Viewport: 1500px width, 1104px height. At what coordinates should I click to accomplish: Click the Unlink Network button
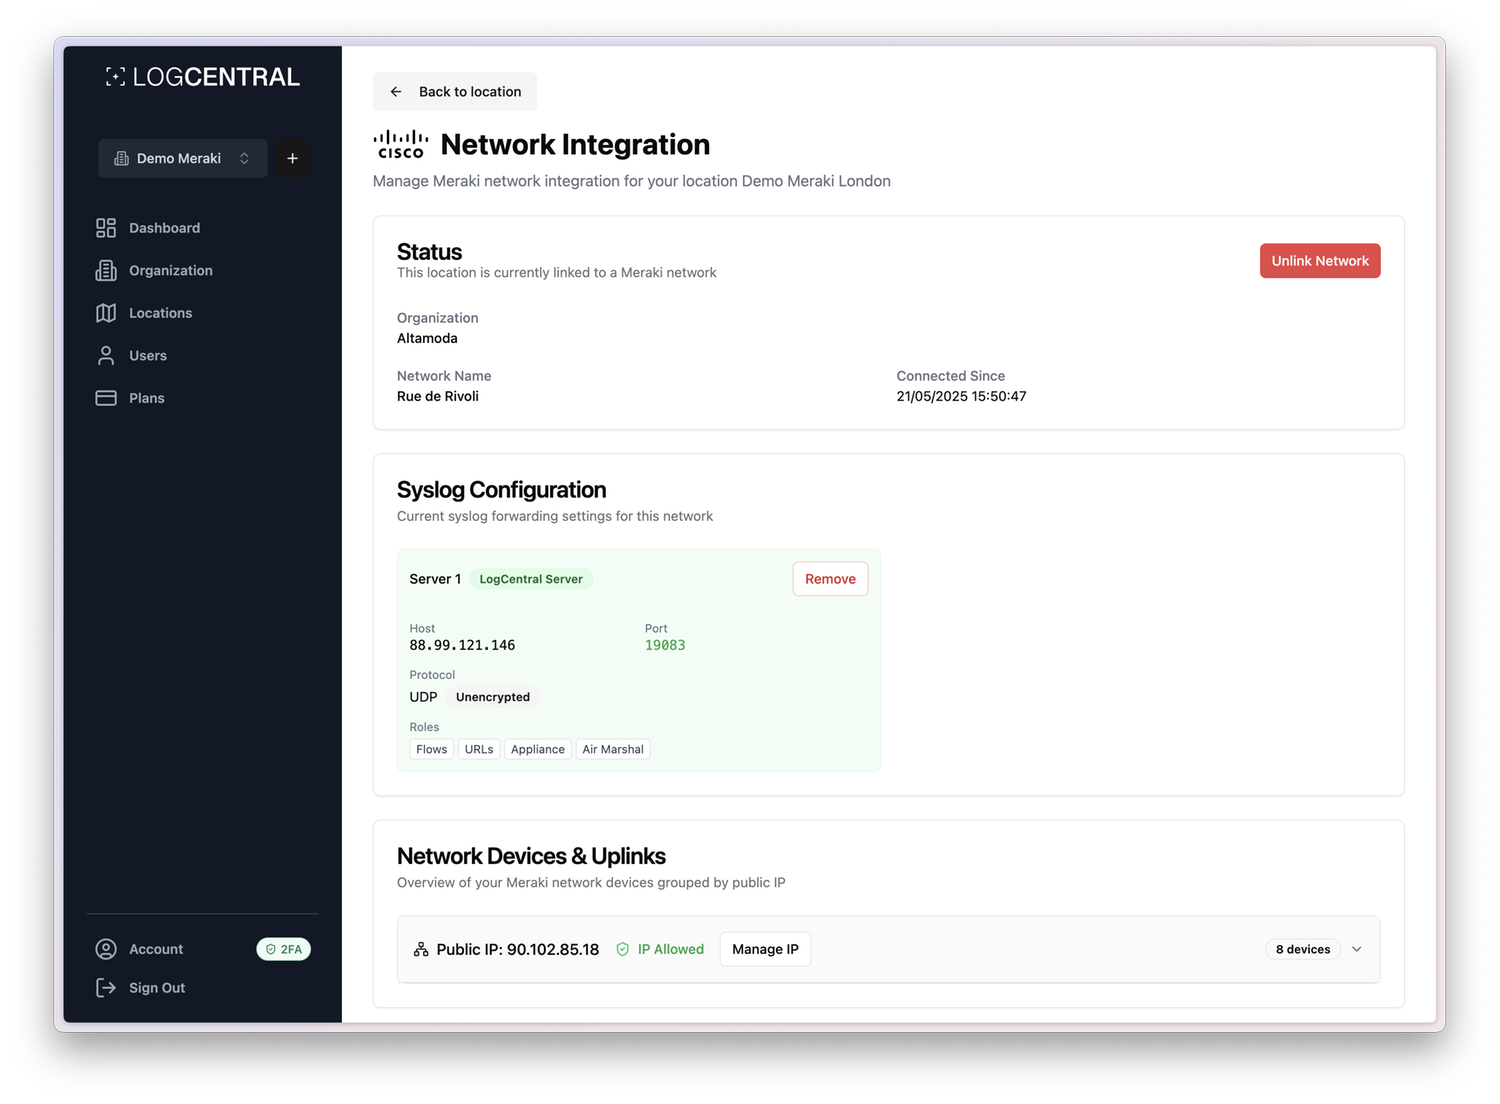(x=1319, y=260)
